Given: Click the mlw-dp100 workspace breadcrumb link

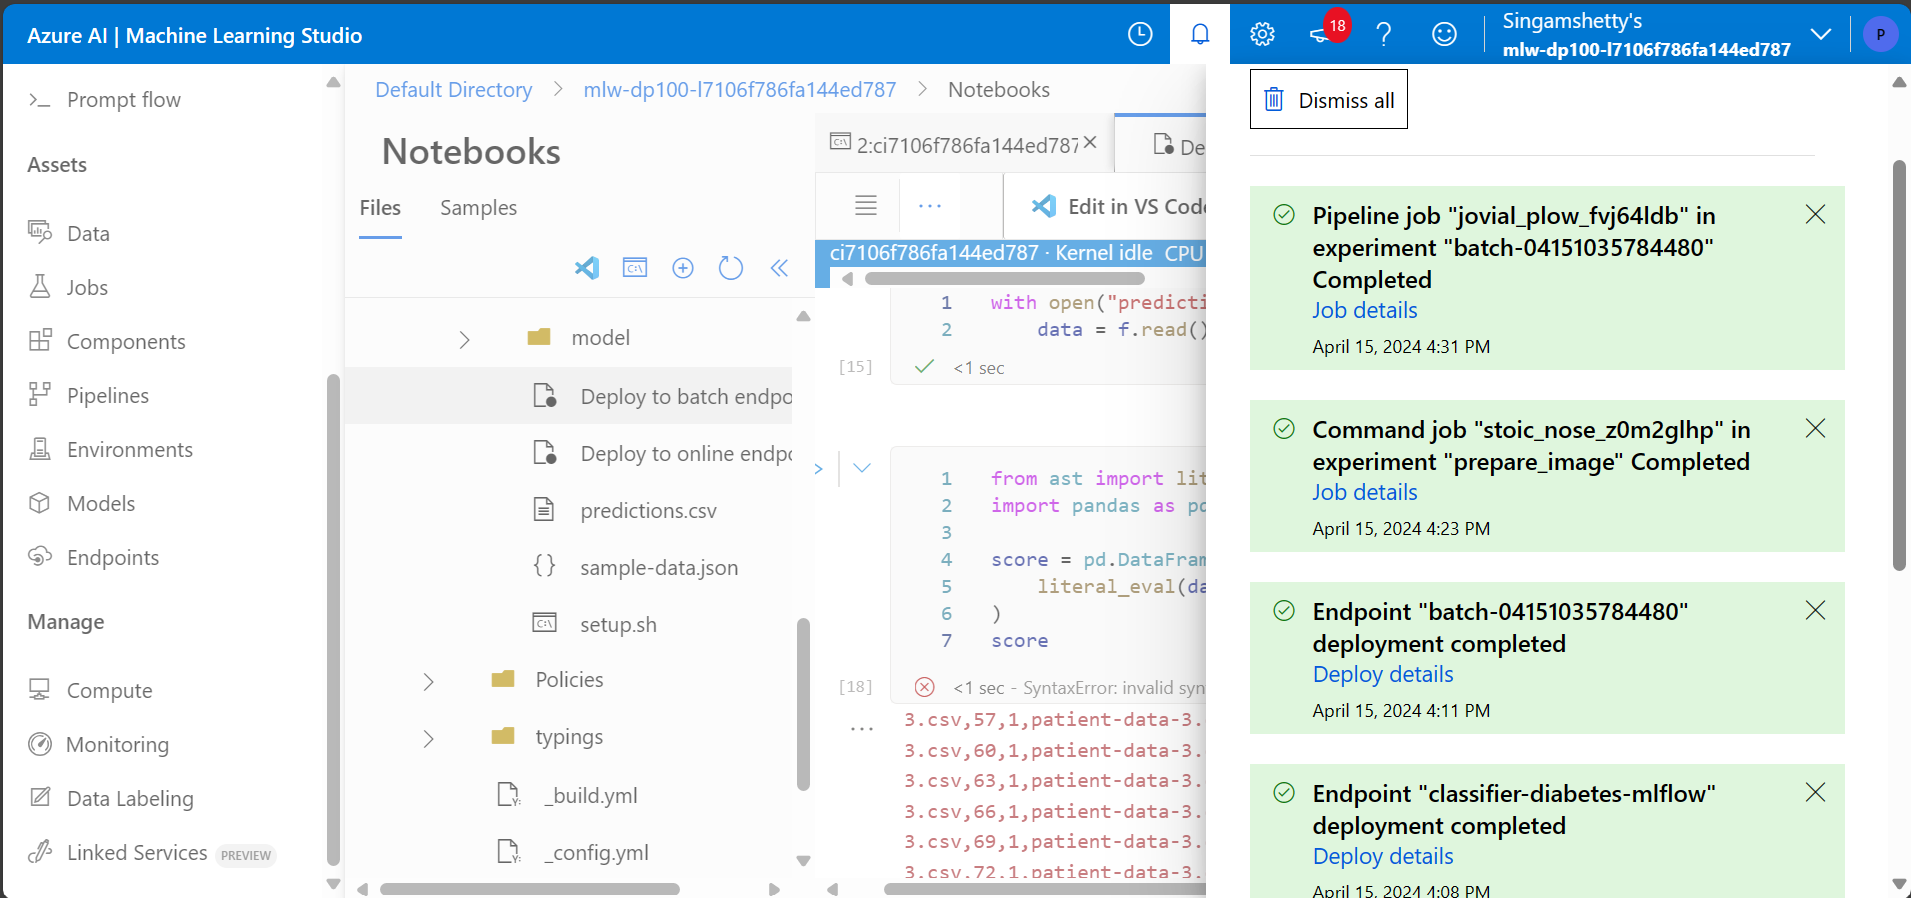Looking at the screenshot, I should pos(739,90).
